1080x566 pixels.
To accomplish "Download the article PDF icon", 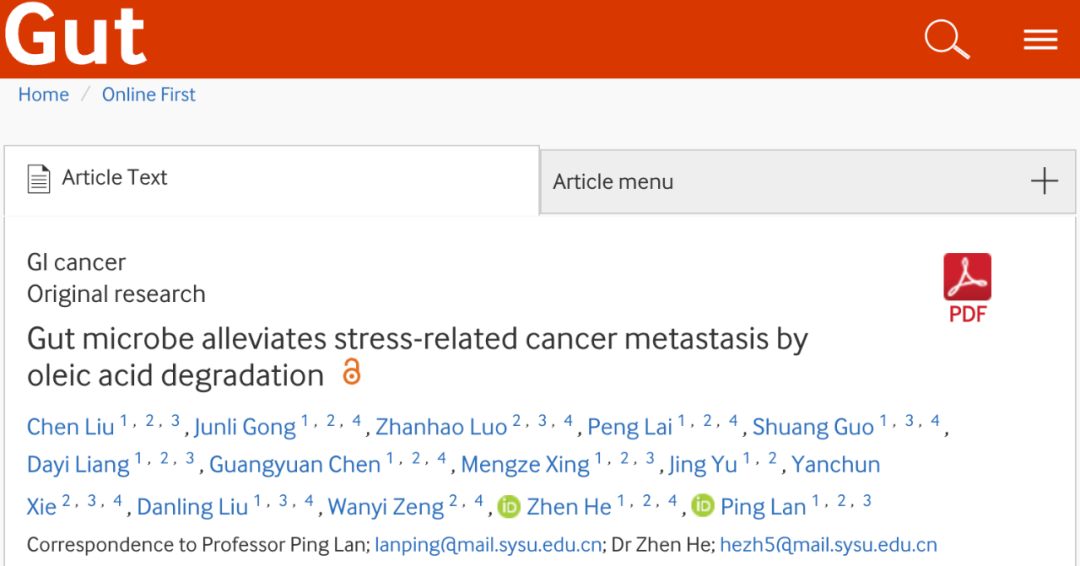I will point(967,287).
